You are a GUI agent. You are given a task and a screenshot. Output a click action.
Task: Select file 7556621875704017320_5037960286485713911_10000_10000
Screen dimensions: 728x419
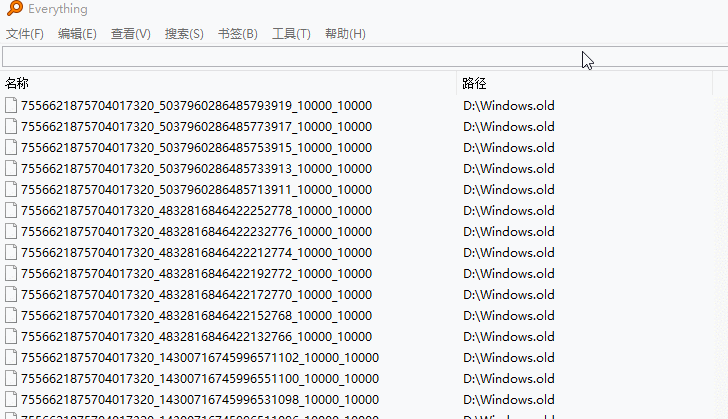[x=196, y=190]
